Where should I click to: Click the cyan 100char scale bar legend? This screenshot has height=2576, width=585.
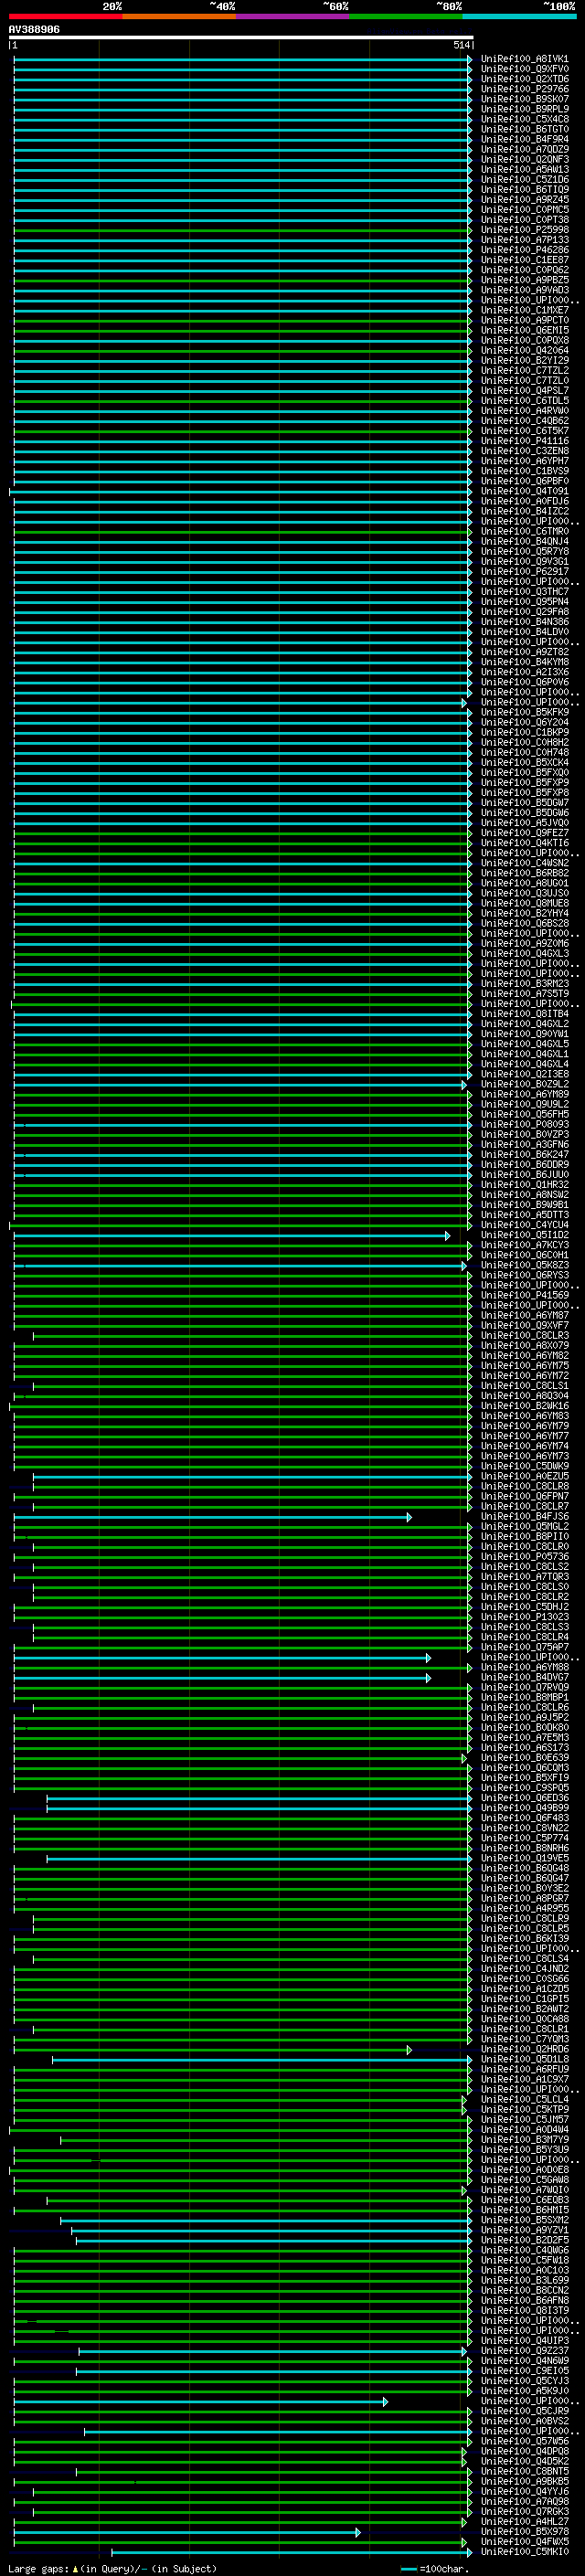408,2568
